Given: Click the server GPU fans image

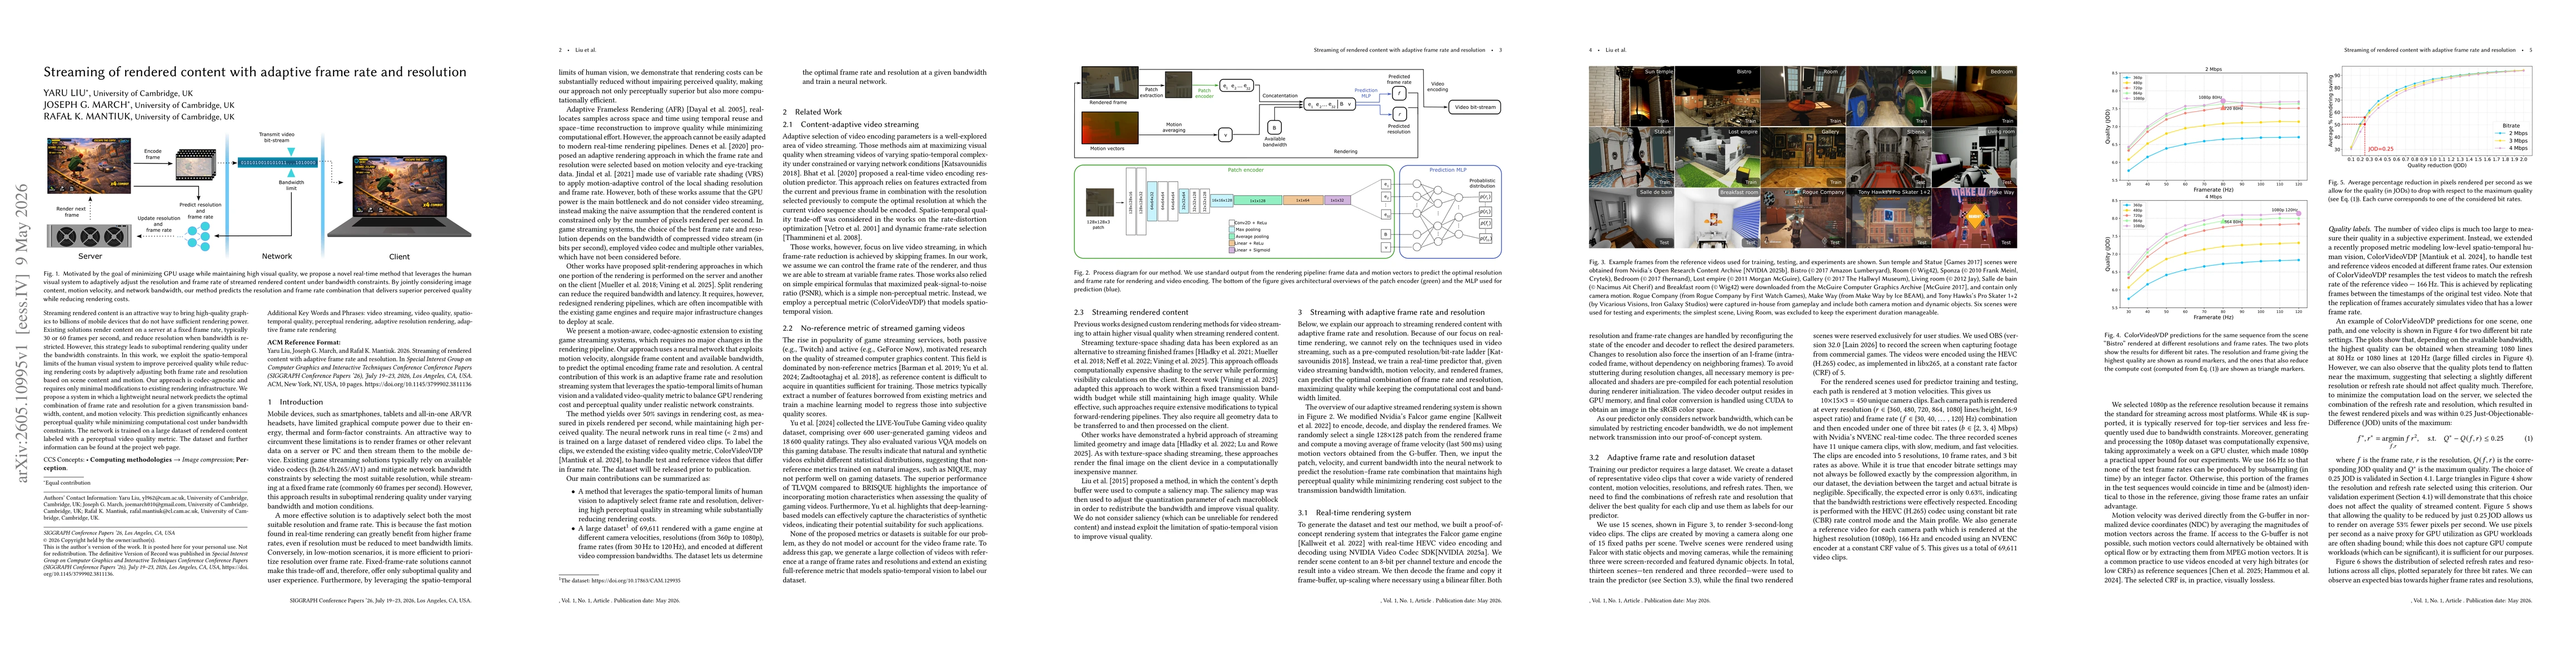Looking at the screenshot, I should (90, 237).
